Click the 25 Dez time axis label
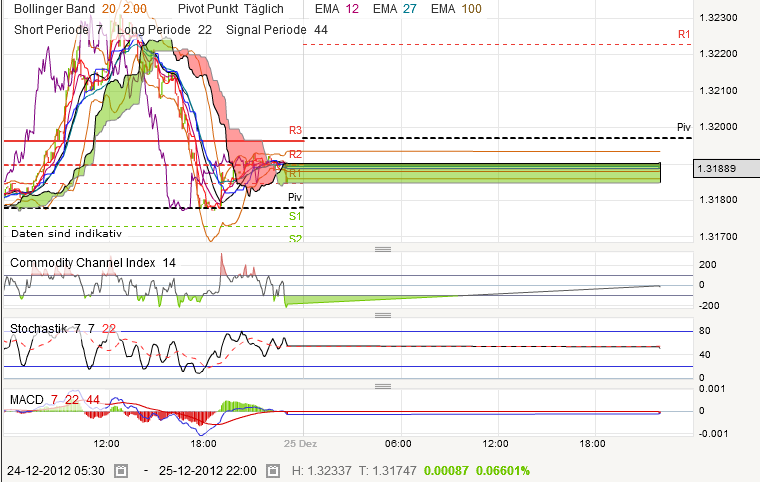The image size is (760, 482). (301, 444)
